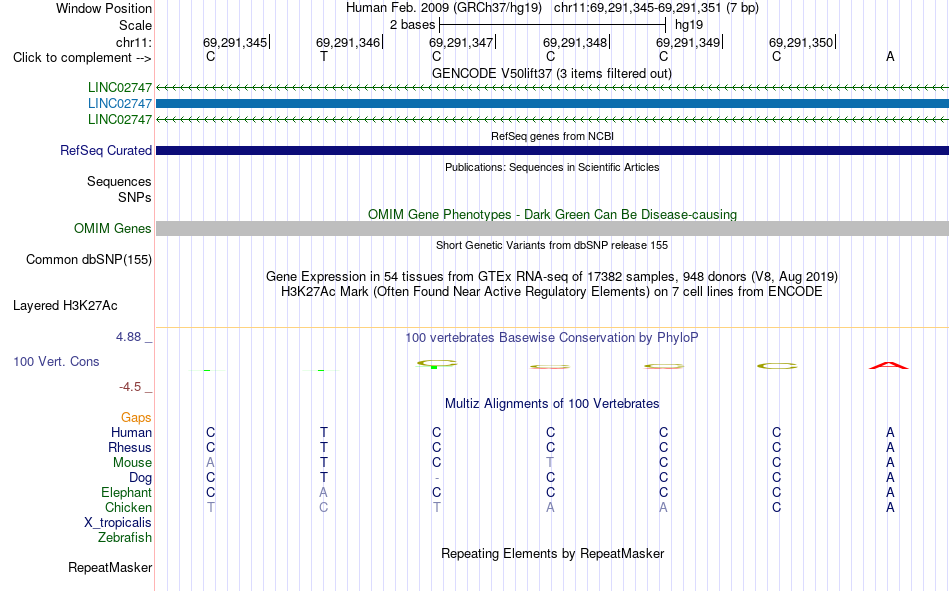Click the RepeatMasker track label
950x591 pixels.
[x=110, y=567]
